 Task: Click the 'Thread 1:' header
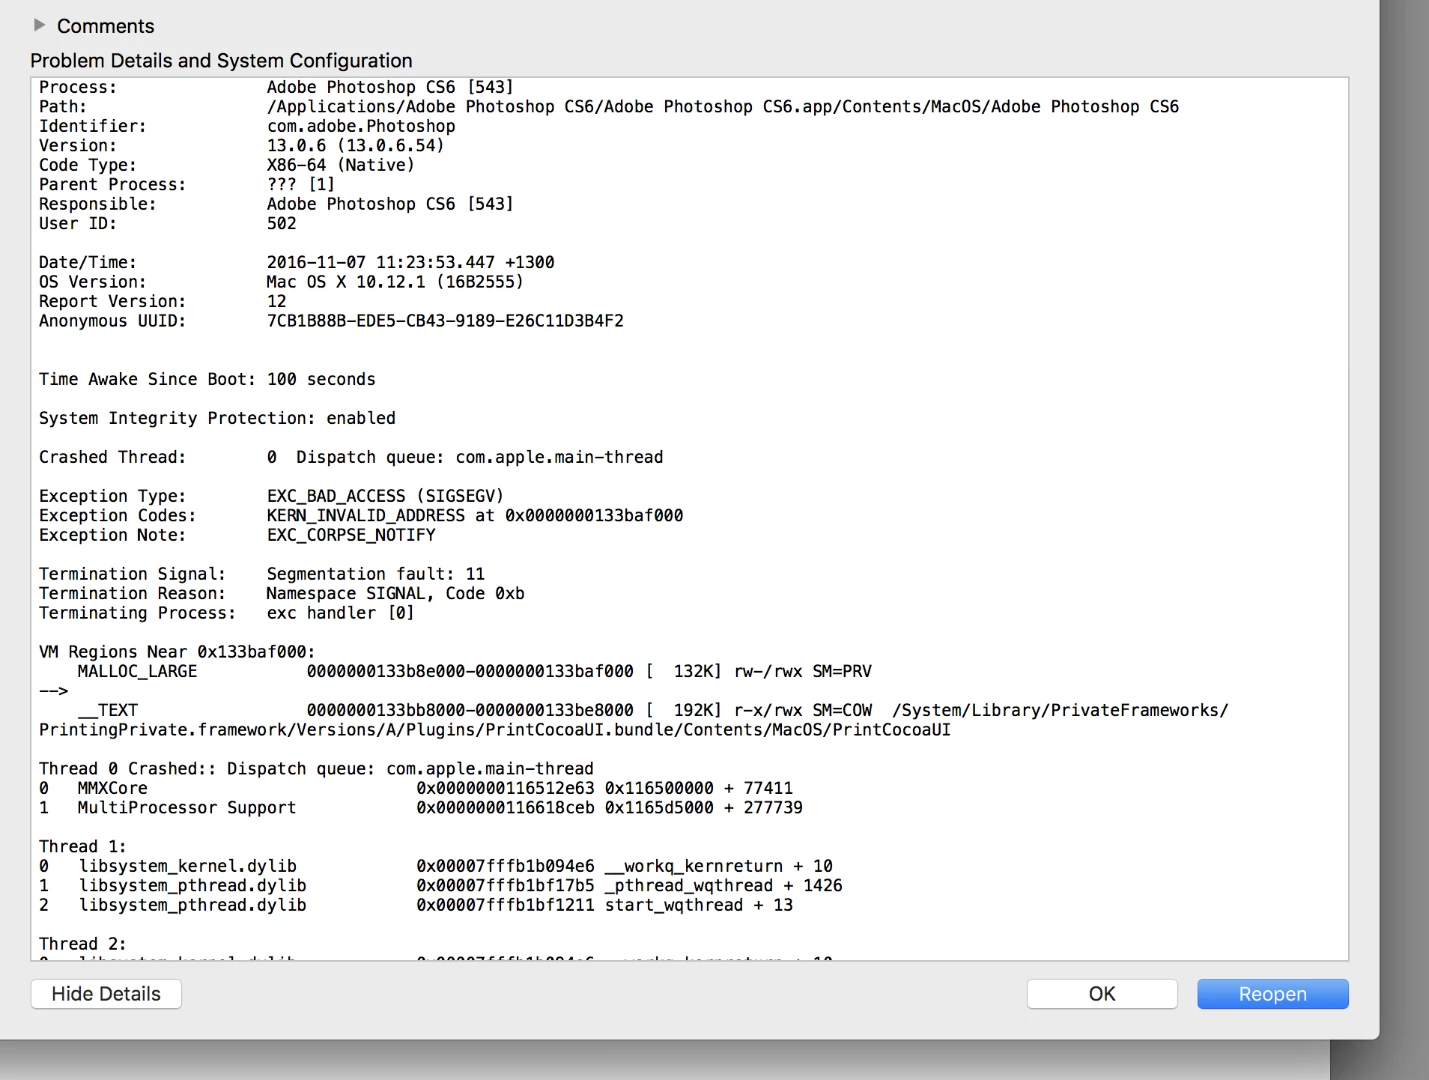83,848
